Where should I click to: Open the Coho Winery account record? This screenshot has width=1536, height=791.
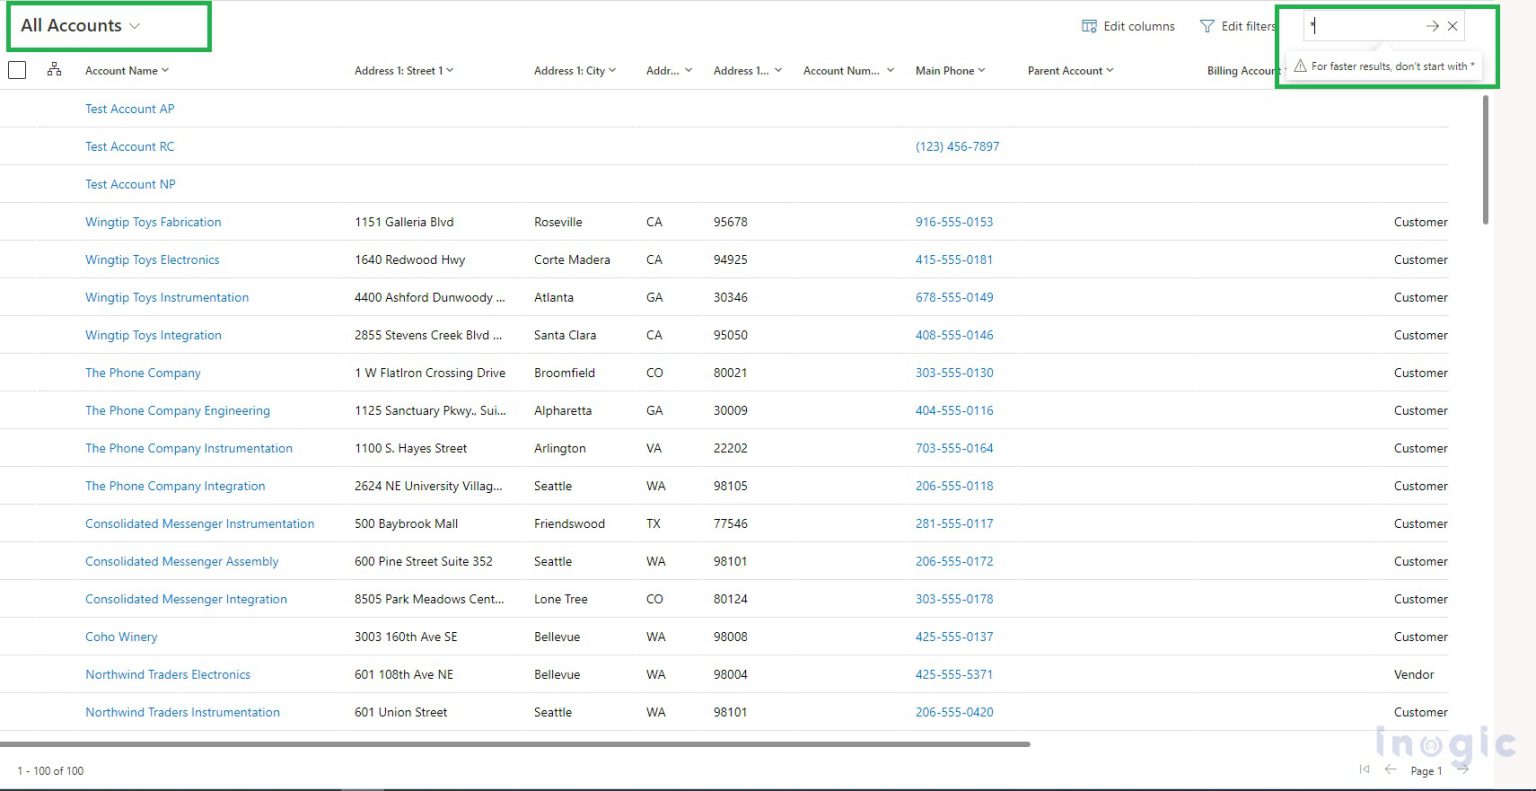coord(121,636)
